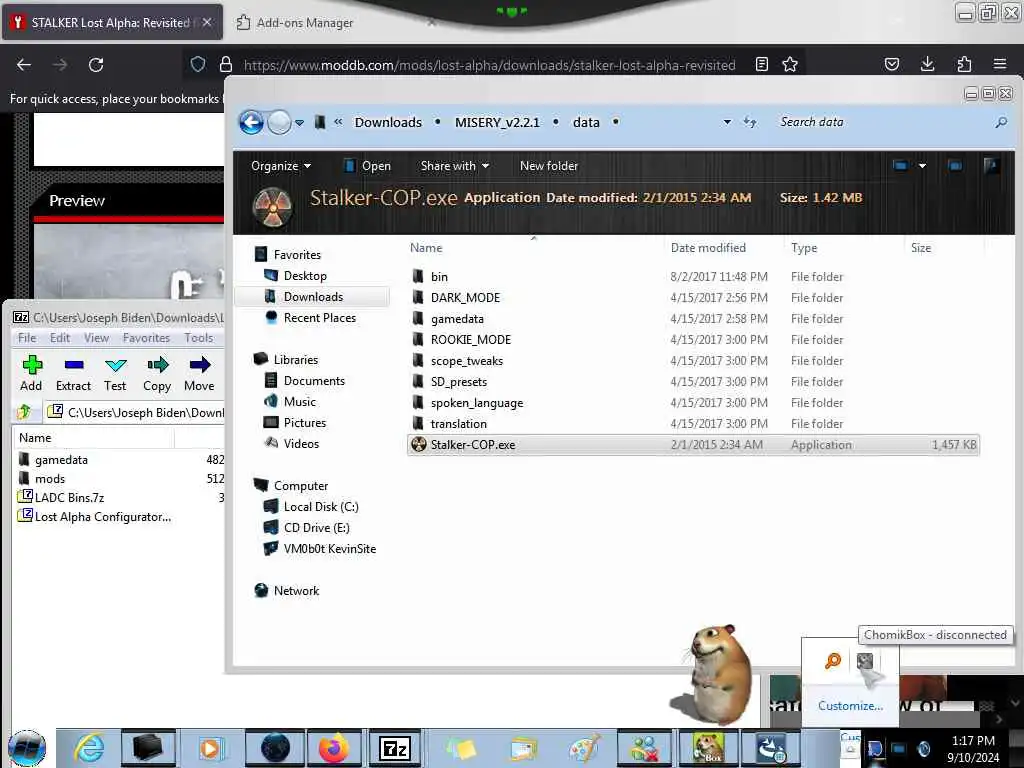This screenshot has height=768, width=1024.
Task: Select Recent Places in the sidebar
Action: [319, 317]
